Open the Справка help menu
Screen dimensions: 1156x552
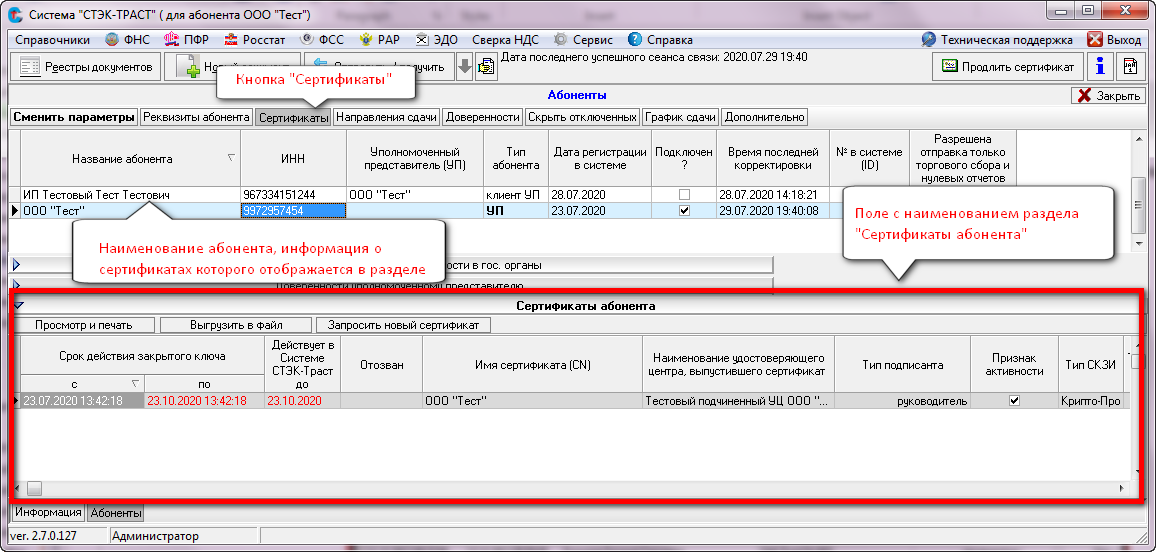click(x=661, y=40)
